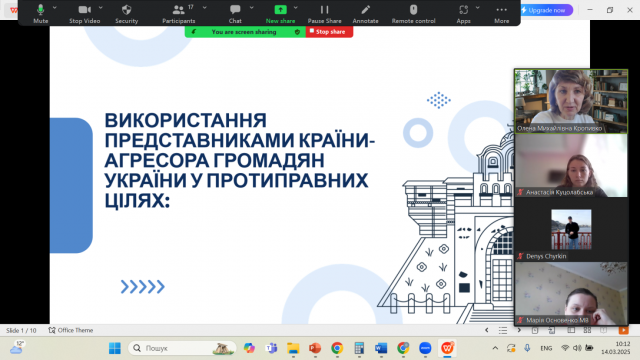The image size is (640, 360).
Task: Open PowerPoint from the taskbar
Action: coord(315,348)
